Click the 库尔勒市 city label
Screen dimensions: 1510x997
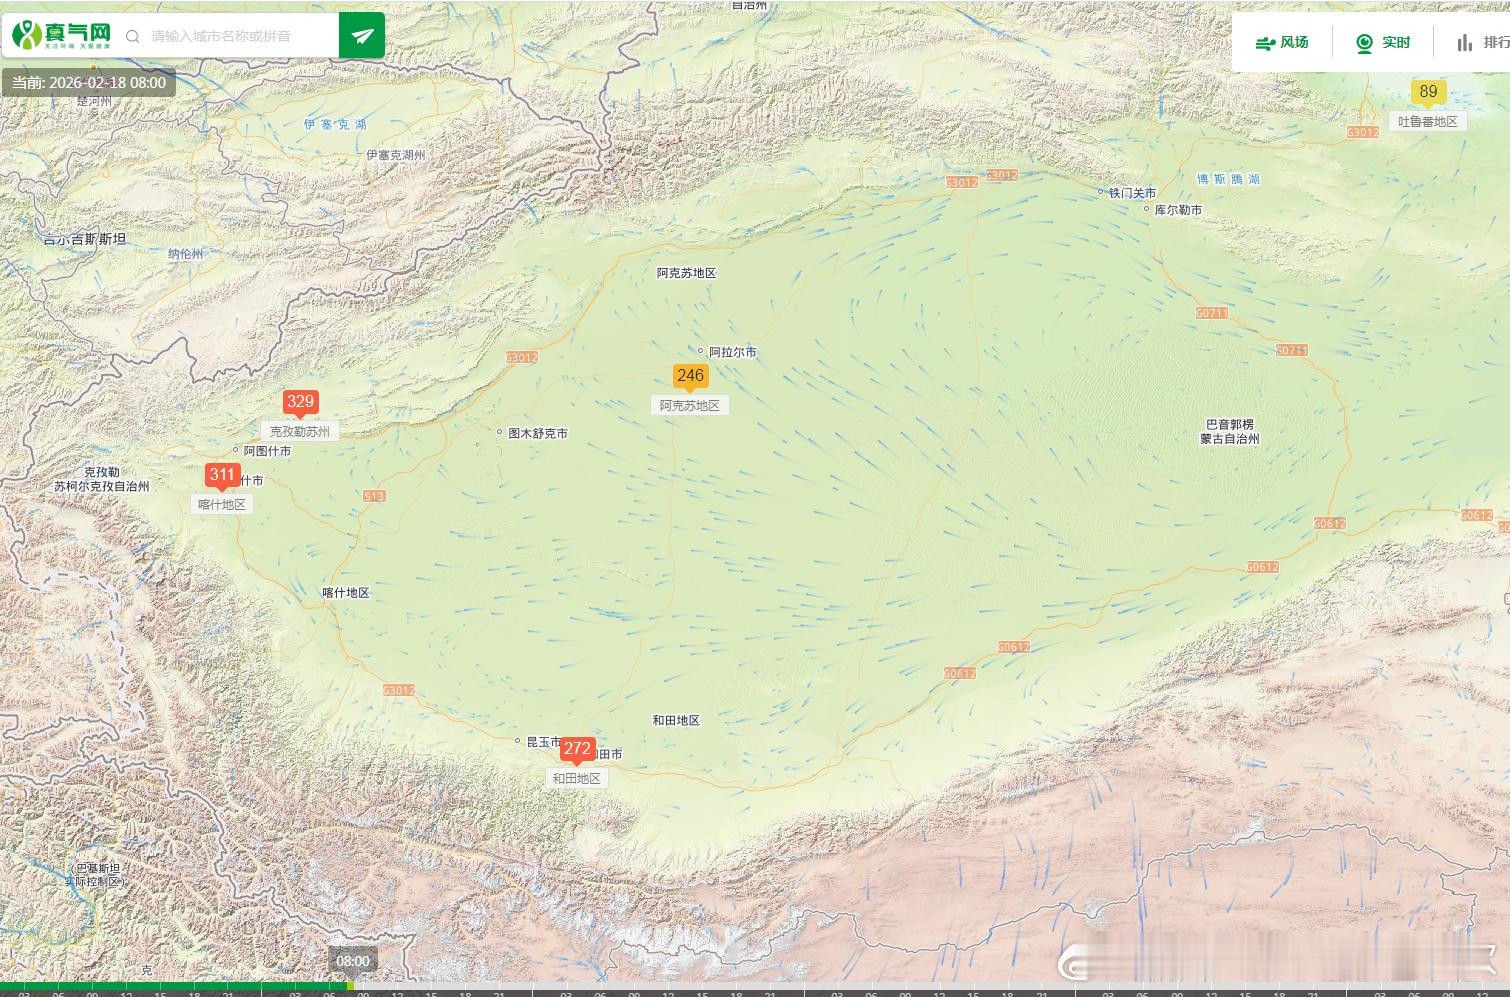pos(1178,210)
